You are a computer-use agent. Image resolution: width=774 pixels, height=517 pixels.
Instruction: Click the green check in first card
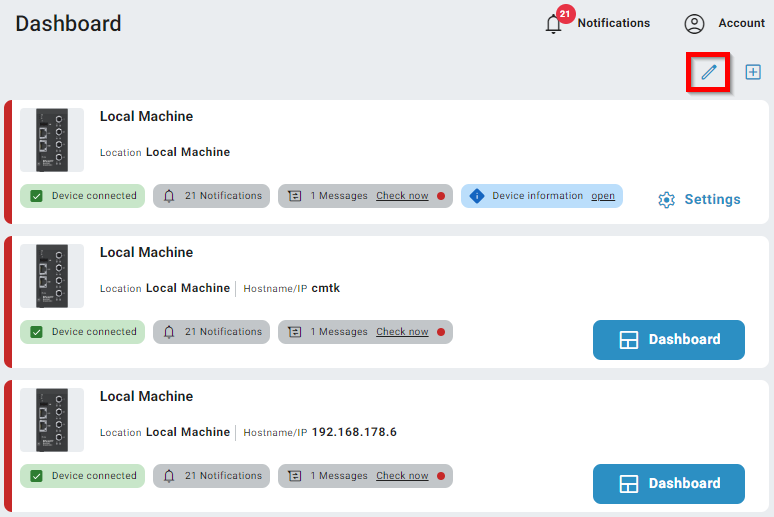(x=37, y=196)
